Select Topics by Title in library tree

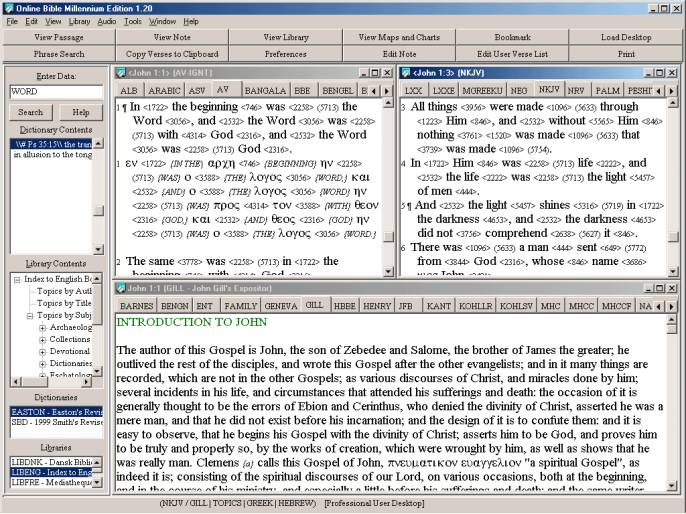(64, 303)
